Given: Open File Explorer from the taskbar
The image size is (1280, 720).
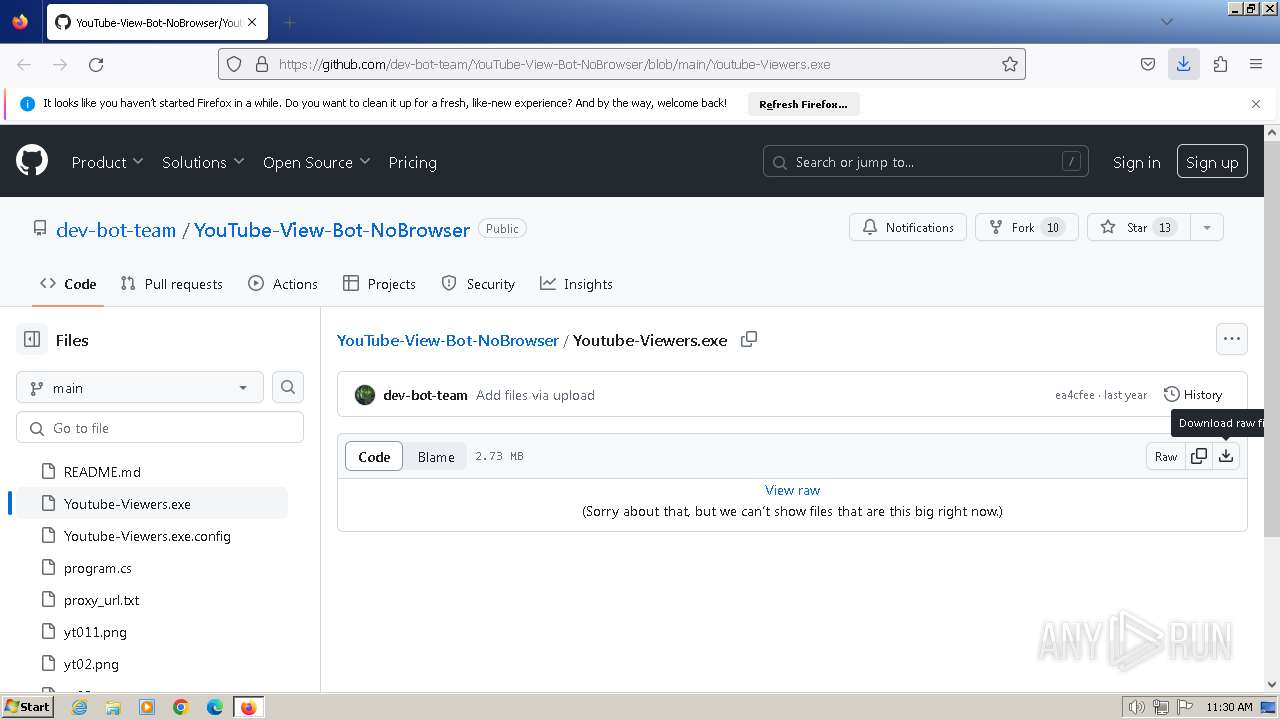Looking at the screenshot, I should (x=113, y=707).
